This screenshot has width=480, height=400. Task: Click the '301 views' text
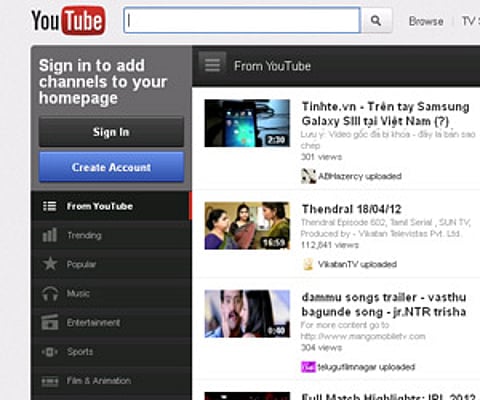[321, 157]
